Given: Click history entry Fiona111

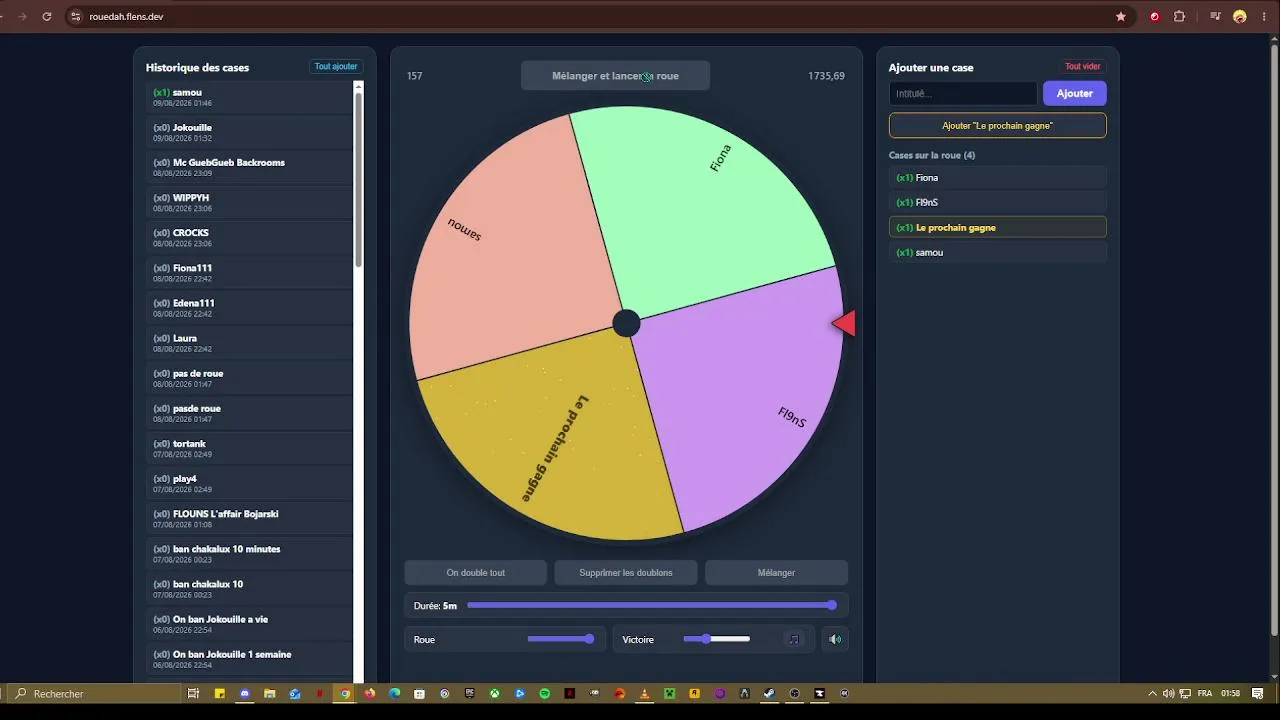Looking at the screenshot, I should click(x=250, y=272).
